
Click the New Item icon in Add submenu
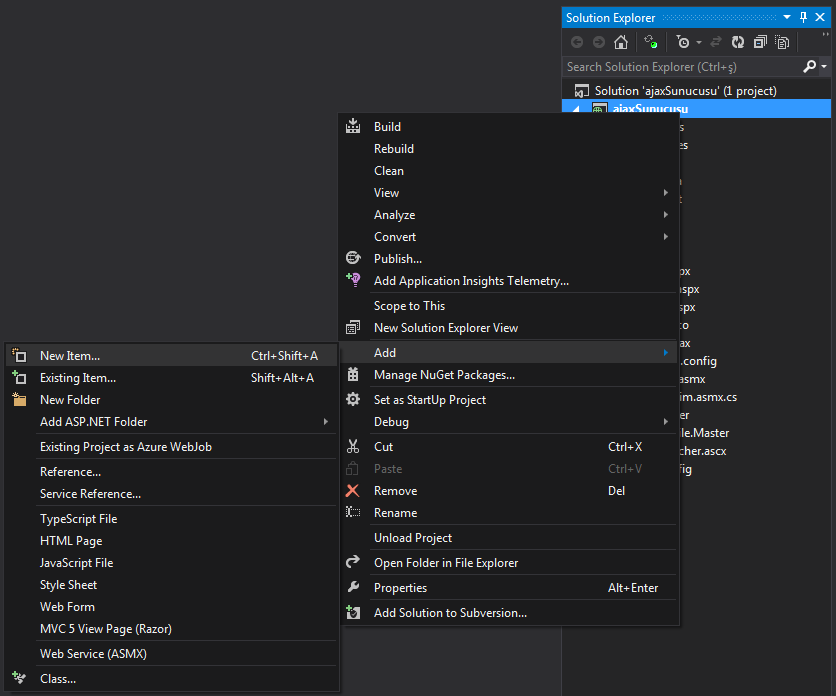tap(19, 355)
